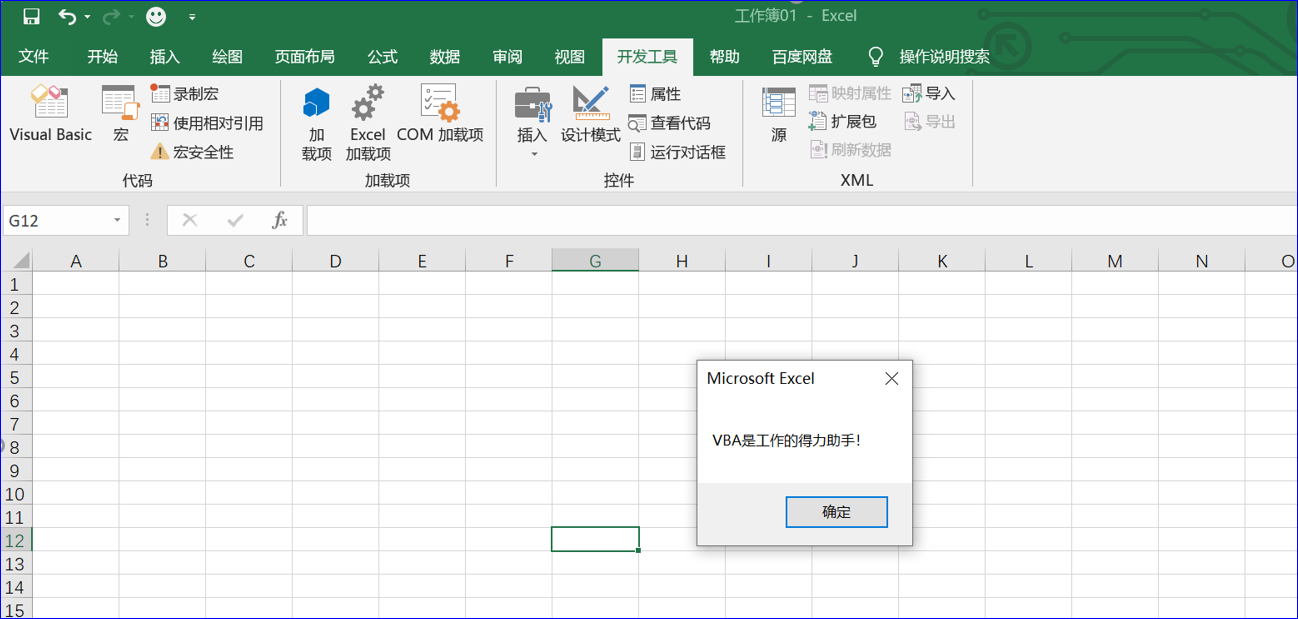Click 导入 to import XML
The image size is (1298, 619).
point(929,94)
